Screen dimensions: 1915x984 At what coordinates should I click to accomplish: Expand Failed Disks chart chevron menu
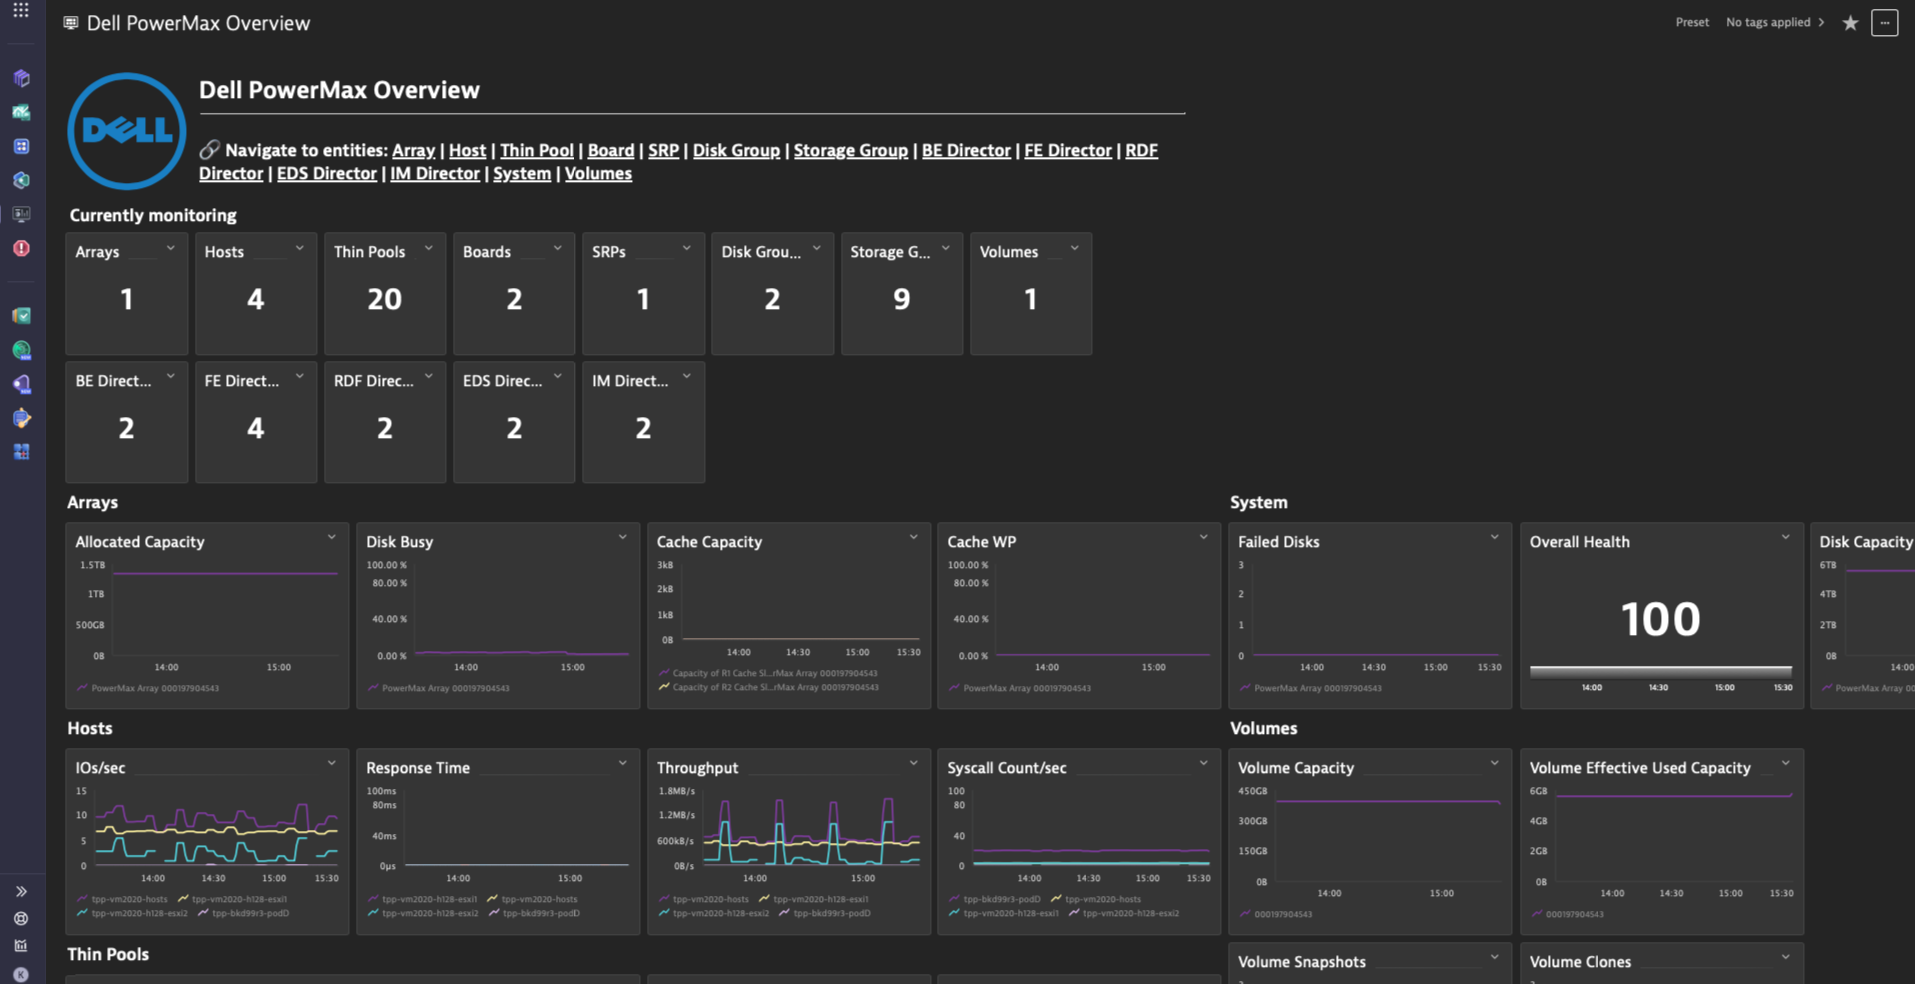pyautogui.click(x=1495, y=537)
